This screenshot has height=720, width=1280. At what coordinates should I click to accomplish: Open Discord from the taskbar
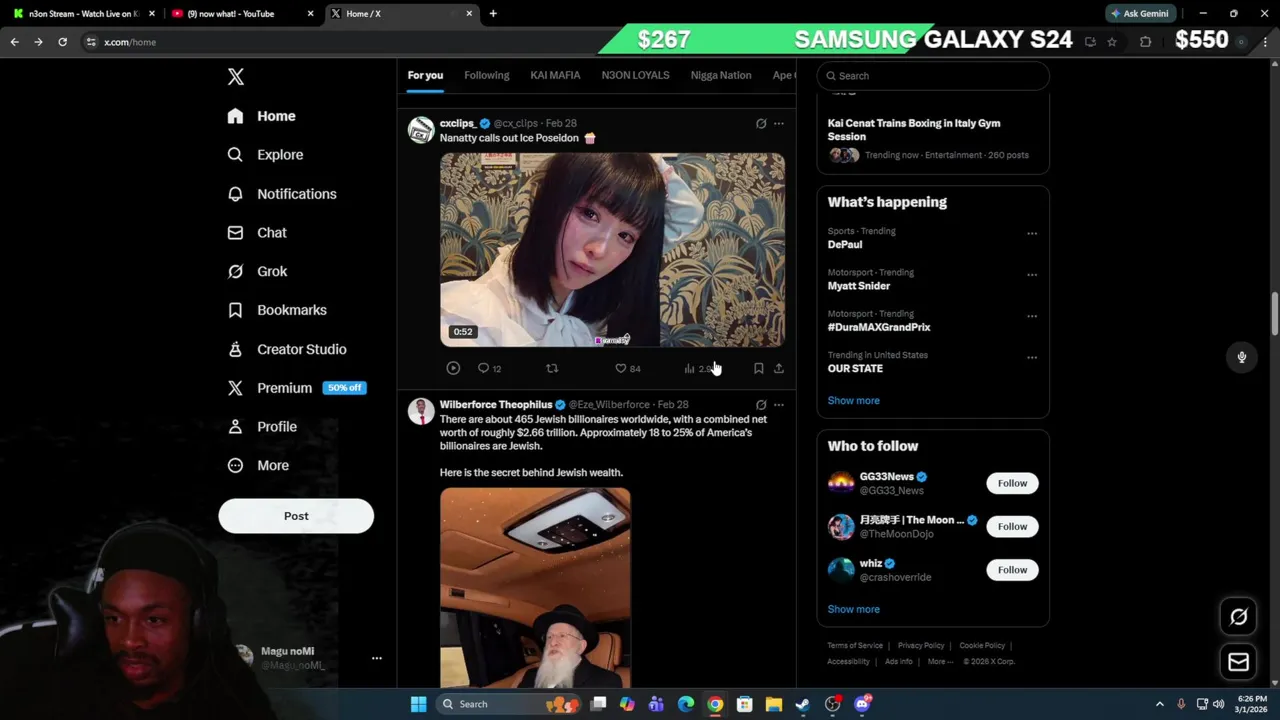pyautogui.click(x=862, y=704)
